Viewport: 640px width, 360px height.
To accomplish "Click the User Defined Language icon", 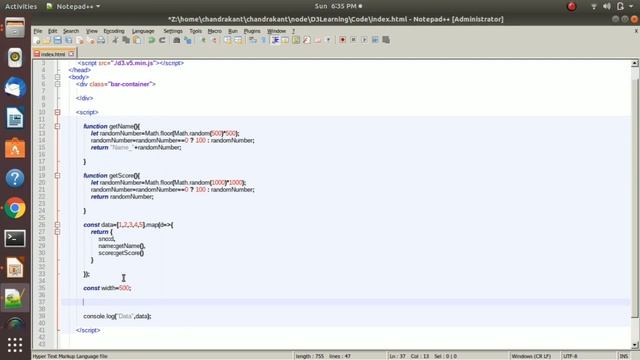I will pos(284,40).
